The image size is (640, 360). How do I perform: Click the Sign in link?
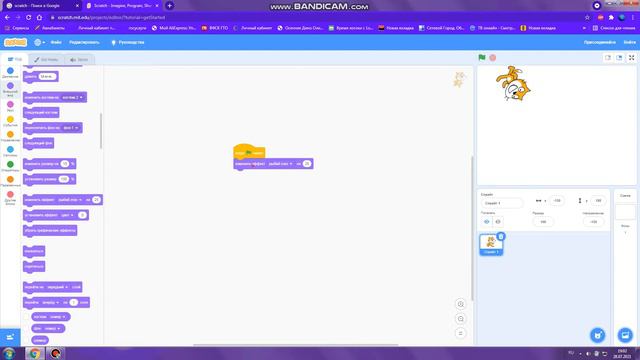[629, 42]
